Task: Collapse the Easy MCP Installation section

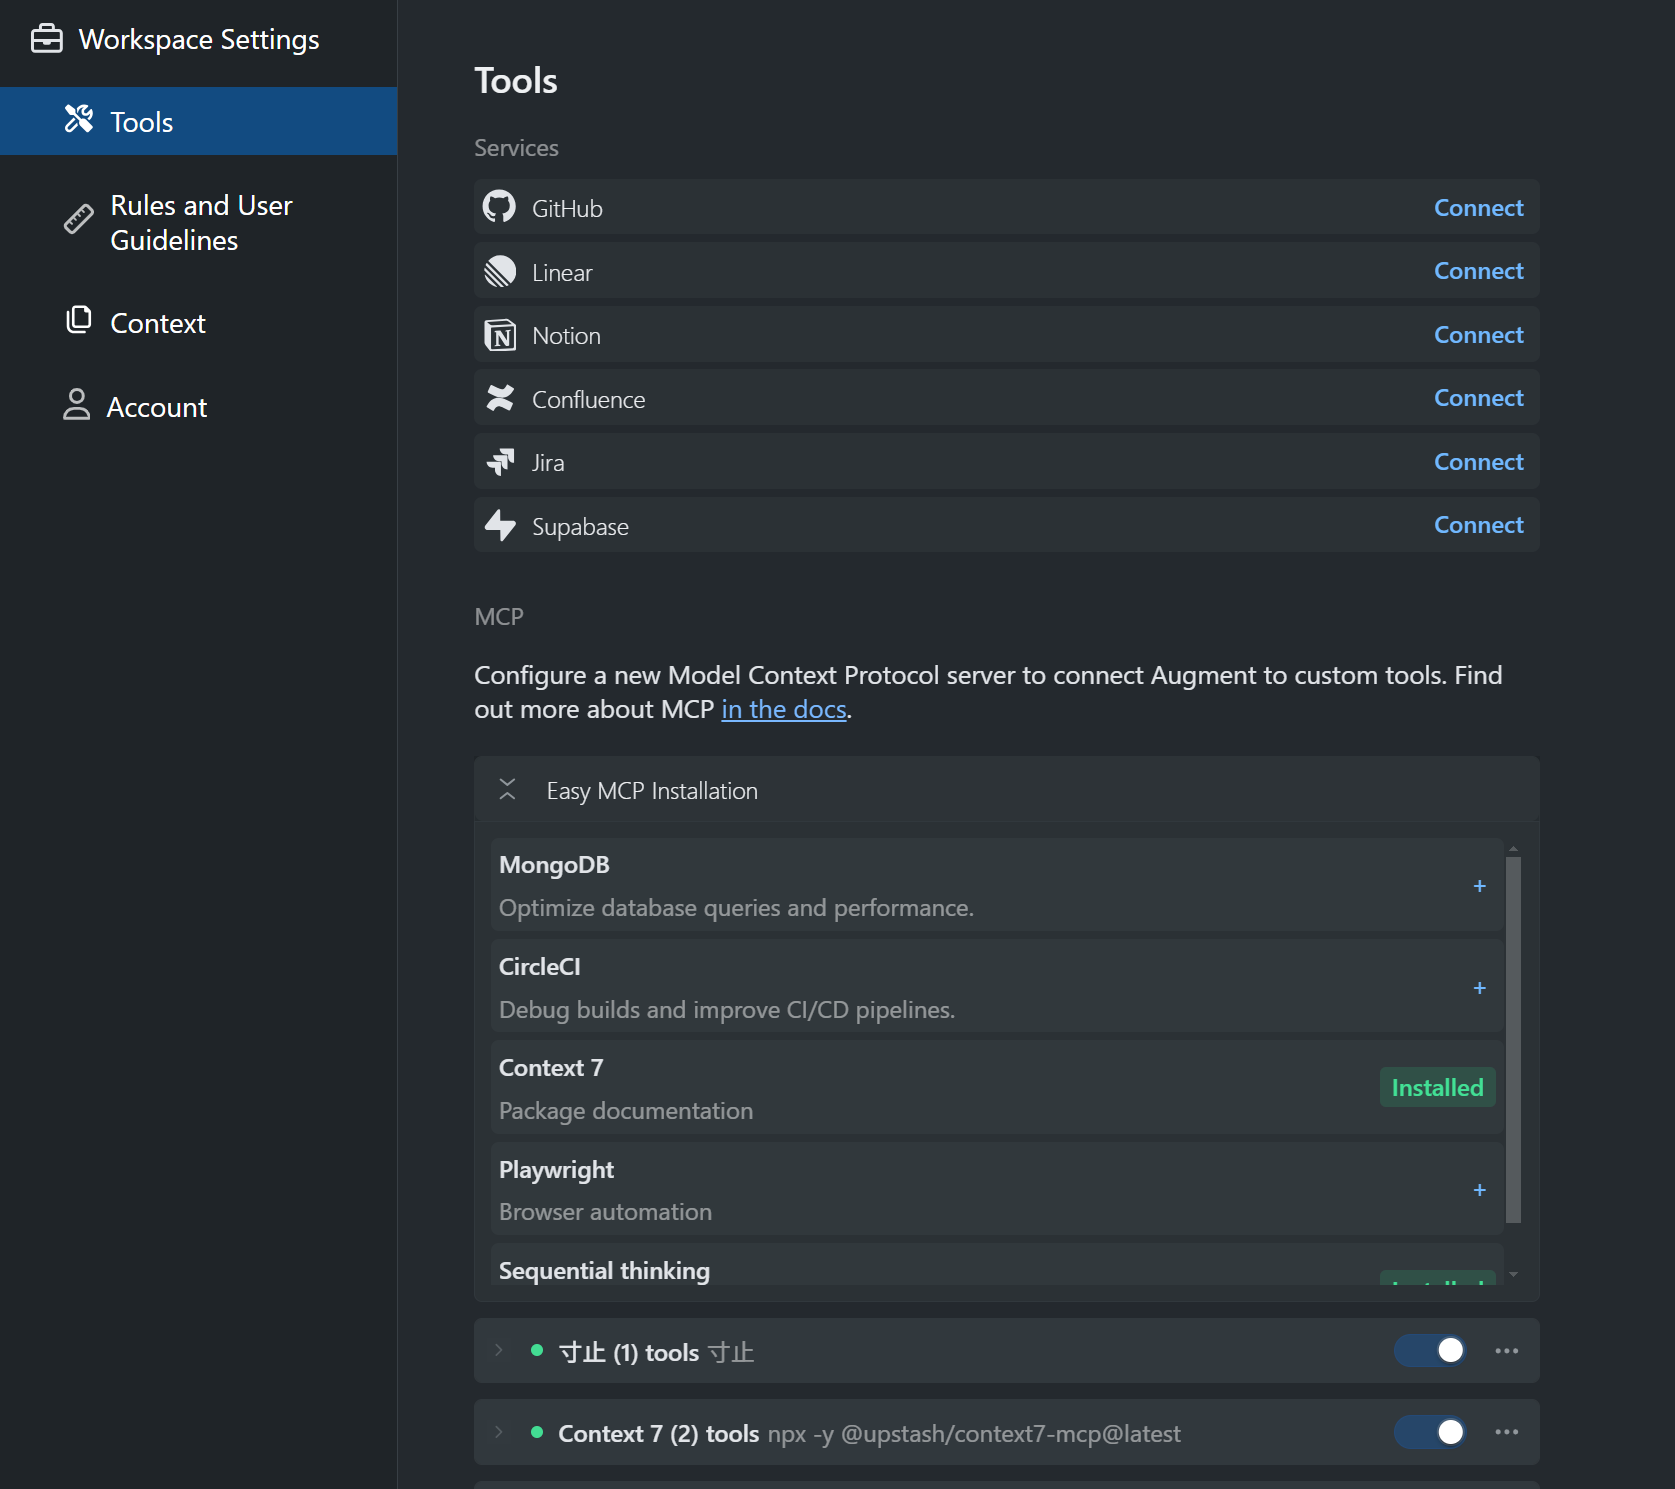Action: [x=507, y=790]
